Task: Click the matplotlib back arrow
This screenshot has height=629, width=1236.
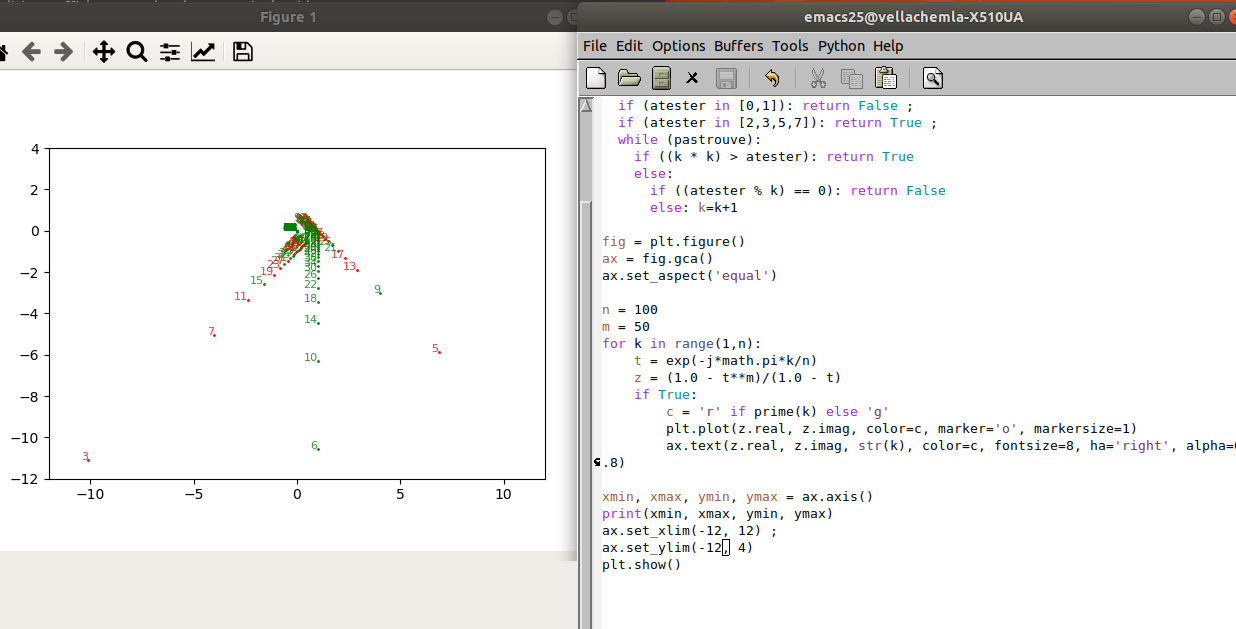Action: click(x=30, y=52)
